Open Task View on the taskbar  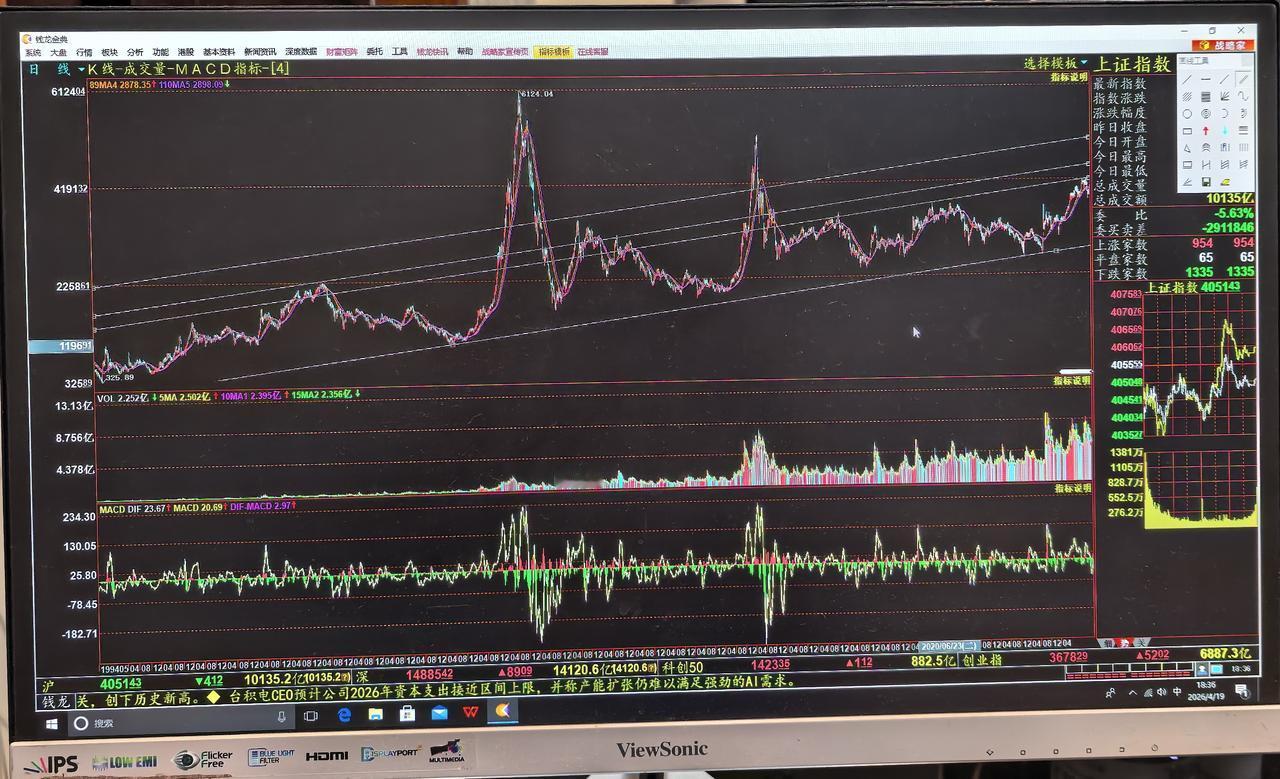pos(311,715)
